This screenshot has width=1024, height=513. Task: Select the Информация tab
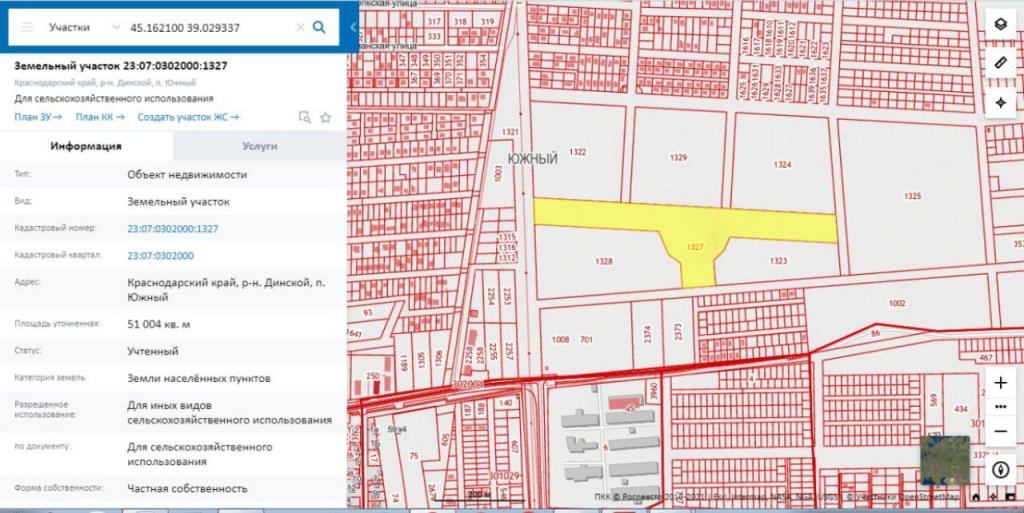coord(86,146)
